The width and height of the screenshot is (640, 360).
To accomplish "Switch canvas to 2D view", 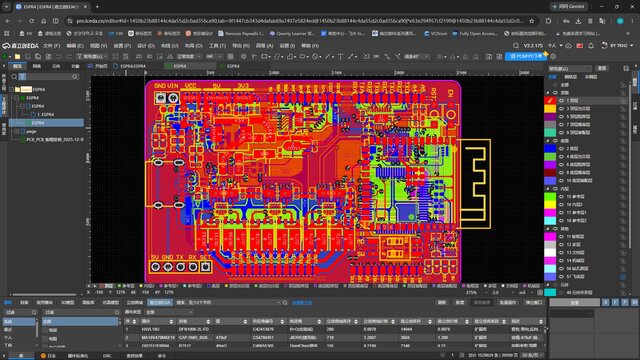I will click(139, 57).
